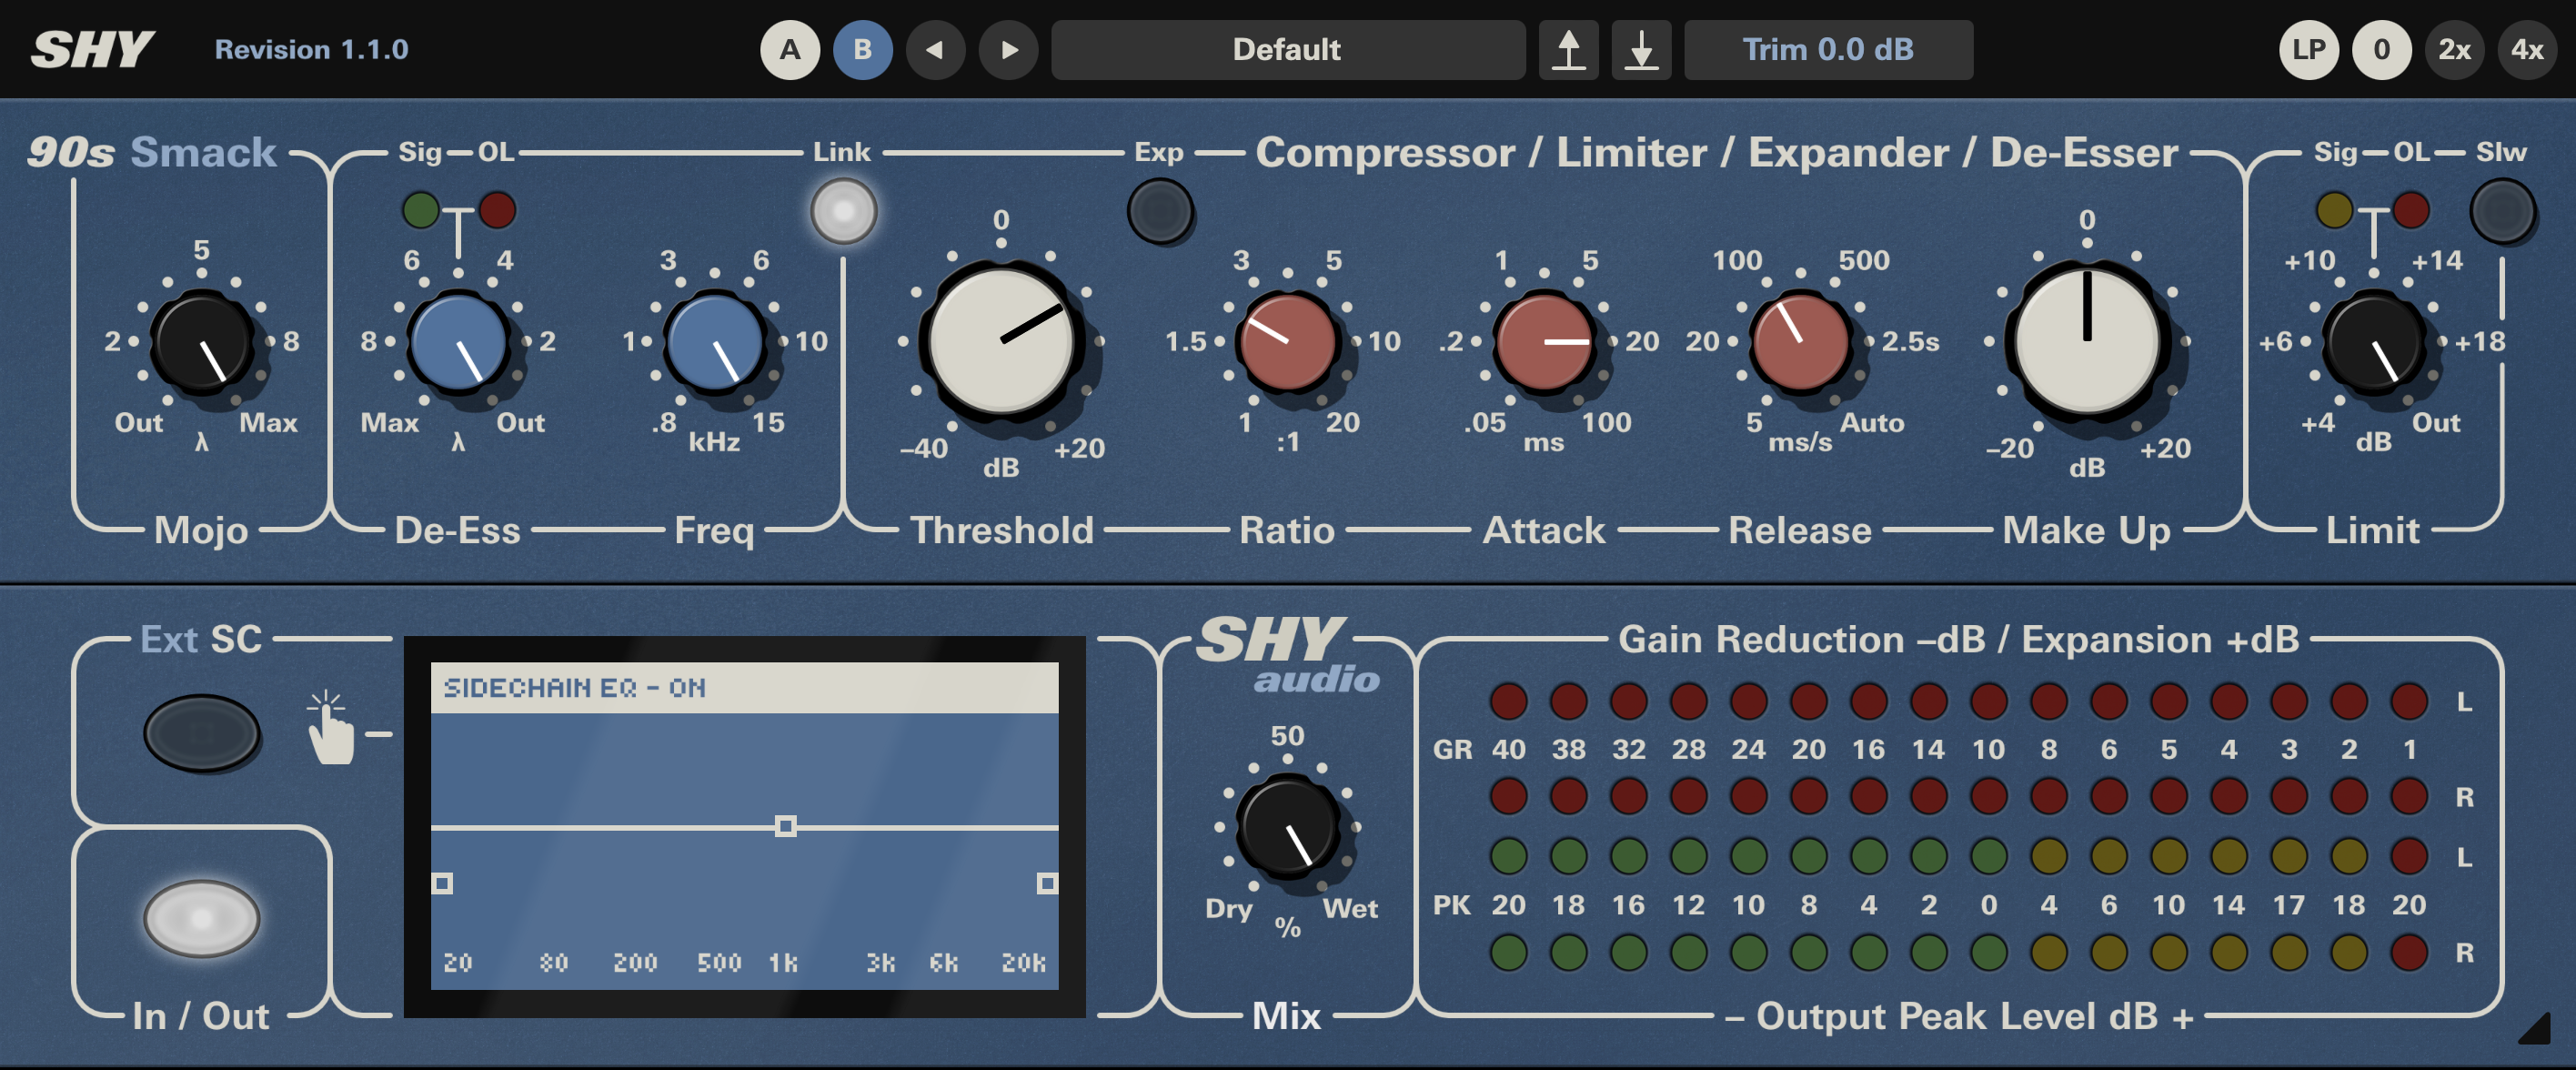
Task: Click the Auto label on Release
Action: pyautogui.click(x=1872, y=422)
